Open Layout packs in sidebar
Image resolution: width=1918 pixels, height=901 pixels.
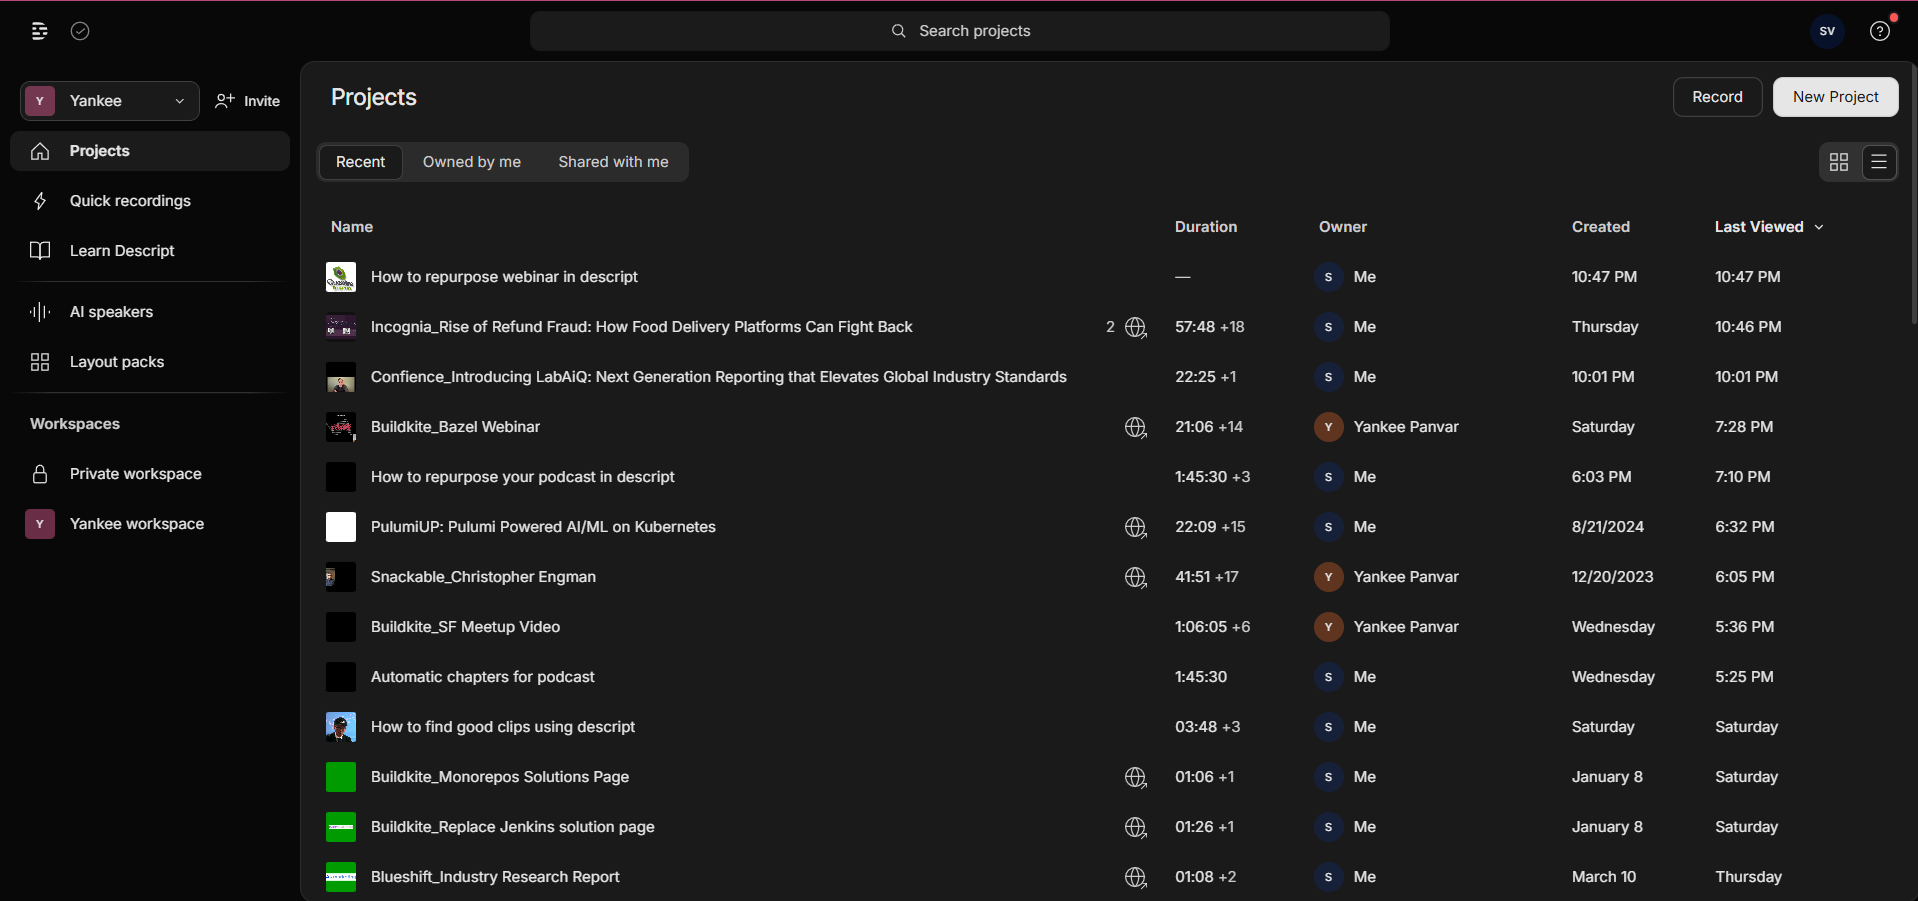coord(116,362)
